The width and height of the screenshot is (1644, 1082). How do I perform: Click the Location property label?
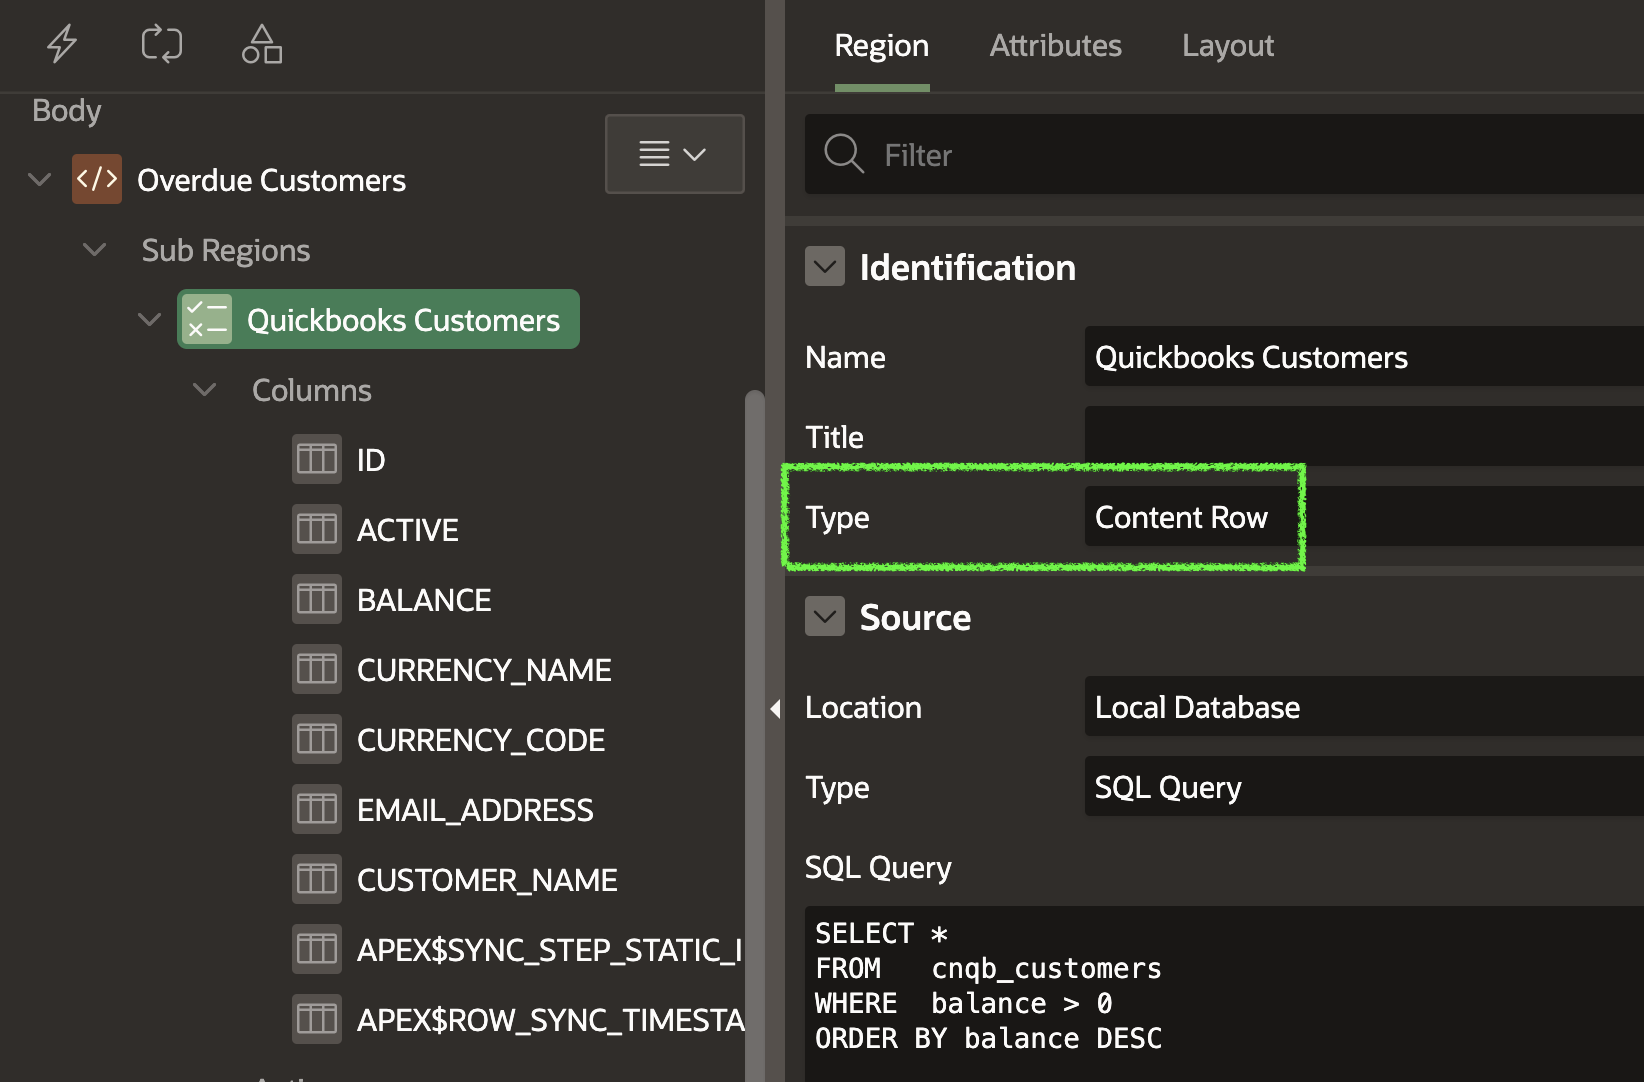tap(863, 707)
